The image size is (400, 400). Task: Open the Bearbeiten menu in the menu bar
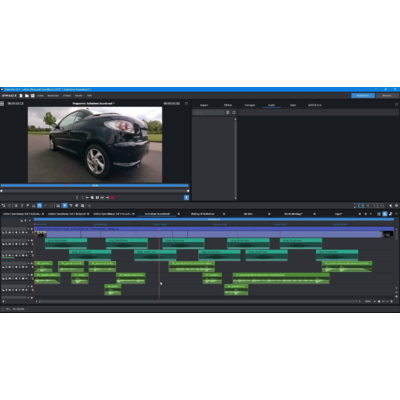pyautogui.click(x=53, y=96)
